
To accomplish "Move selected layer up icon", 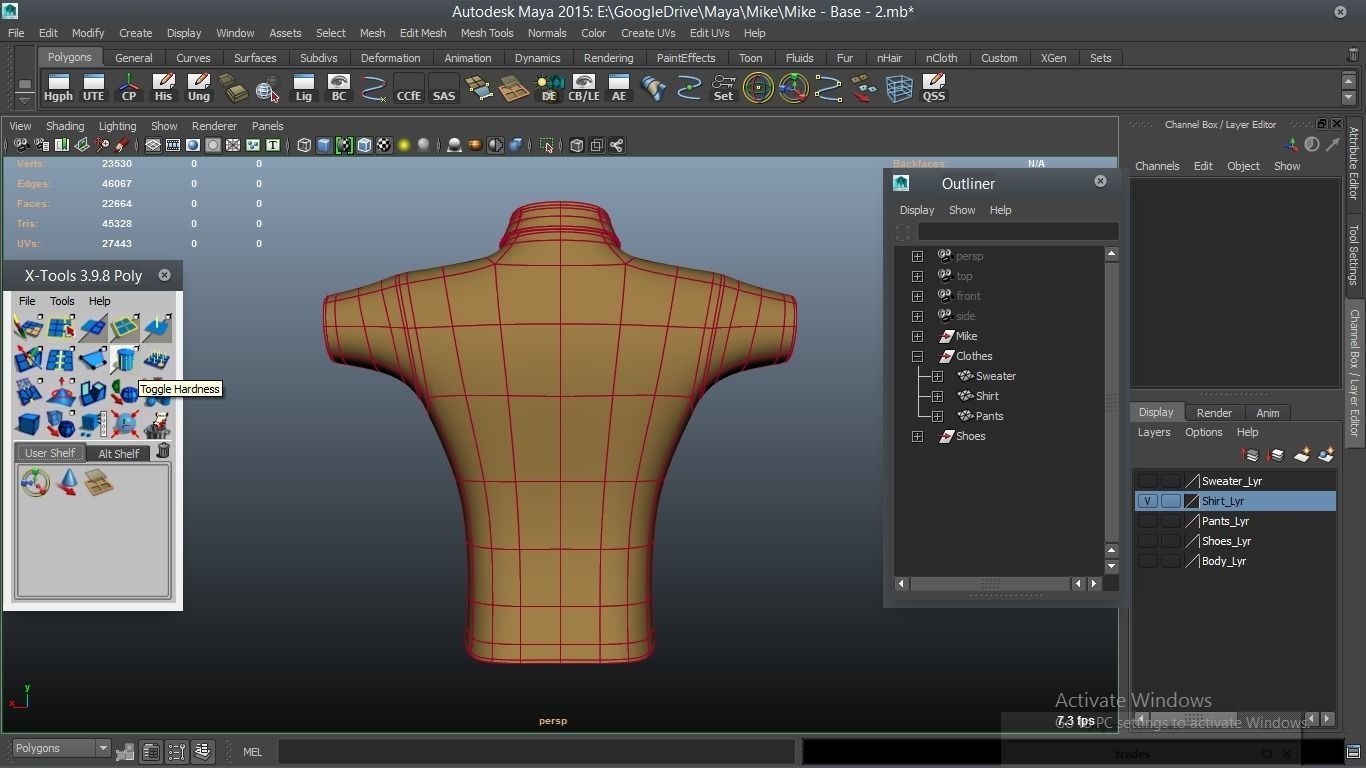I will click(1250, 455).
